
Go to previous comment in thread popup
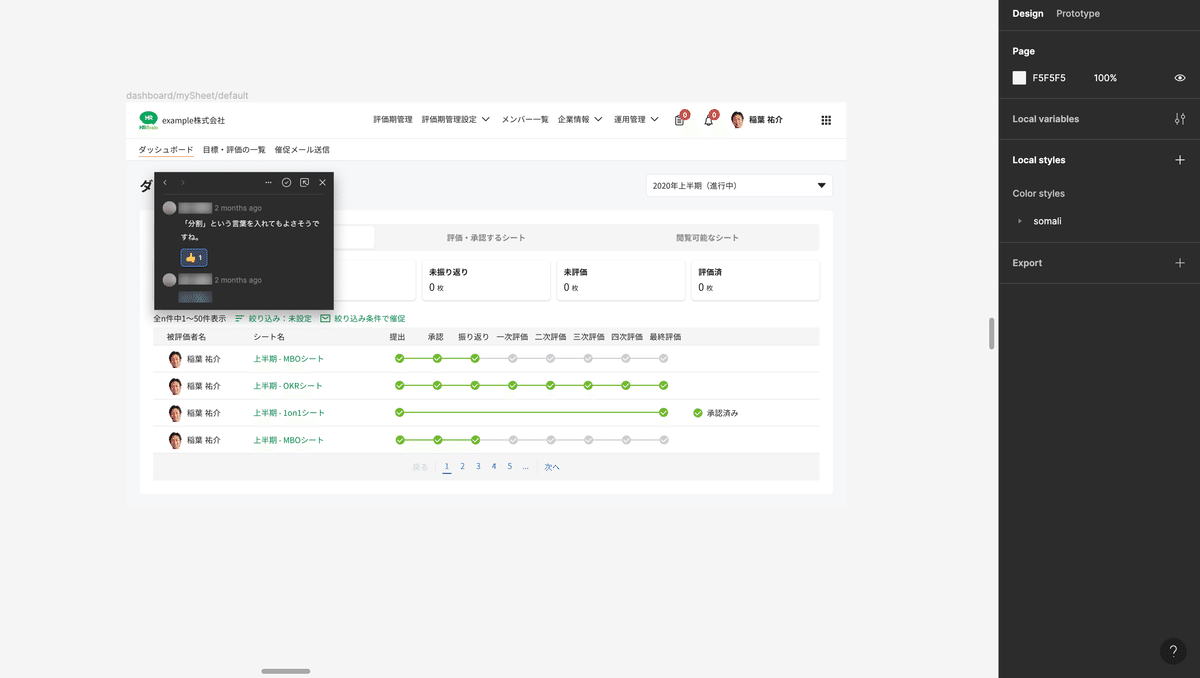(x=165, y=183)
